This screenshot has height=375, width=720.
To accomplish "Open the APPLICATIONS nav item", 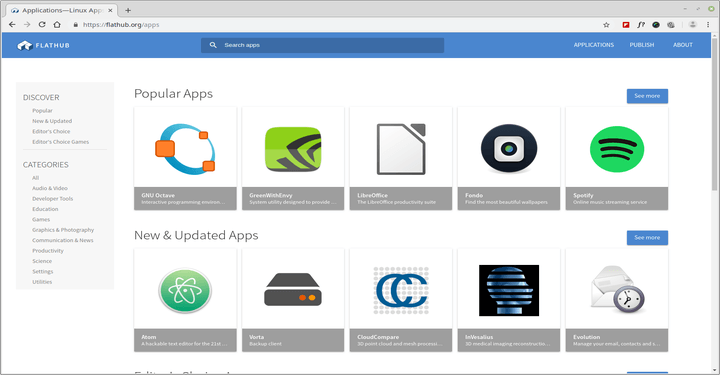I will (x=594, y=45).
